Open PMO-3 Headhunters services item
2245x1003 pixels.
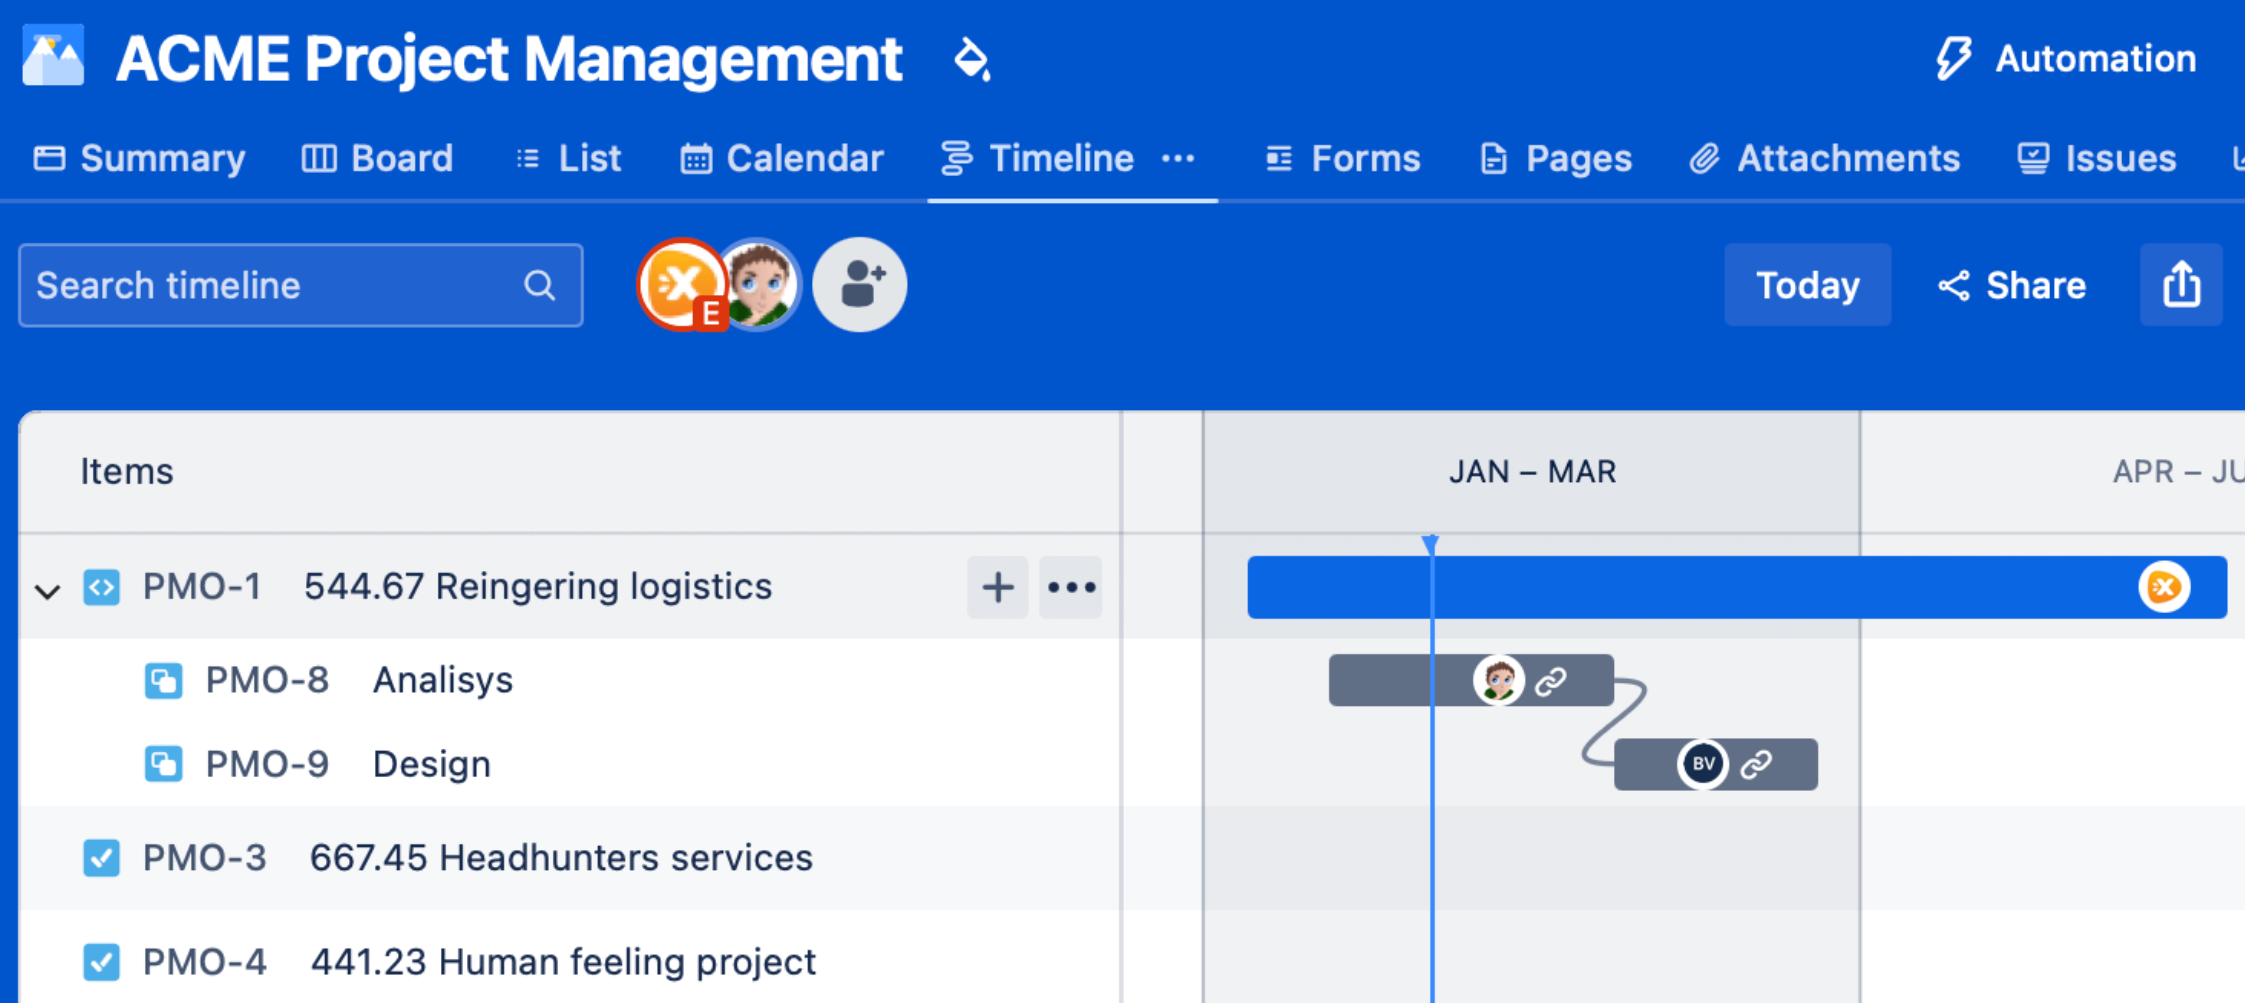pyautogui.click(x=561, y=858)
